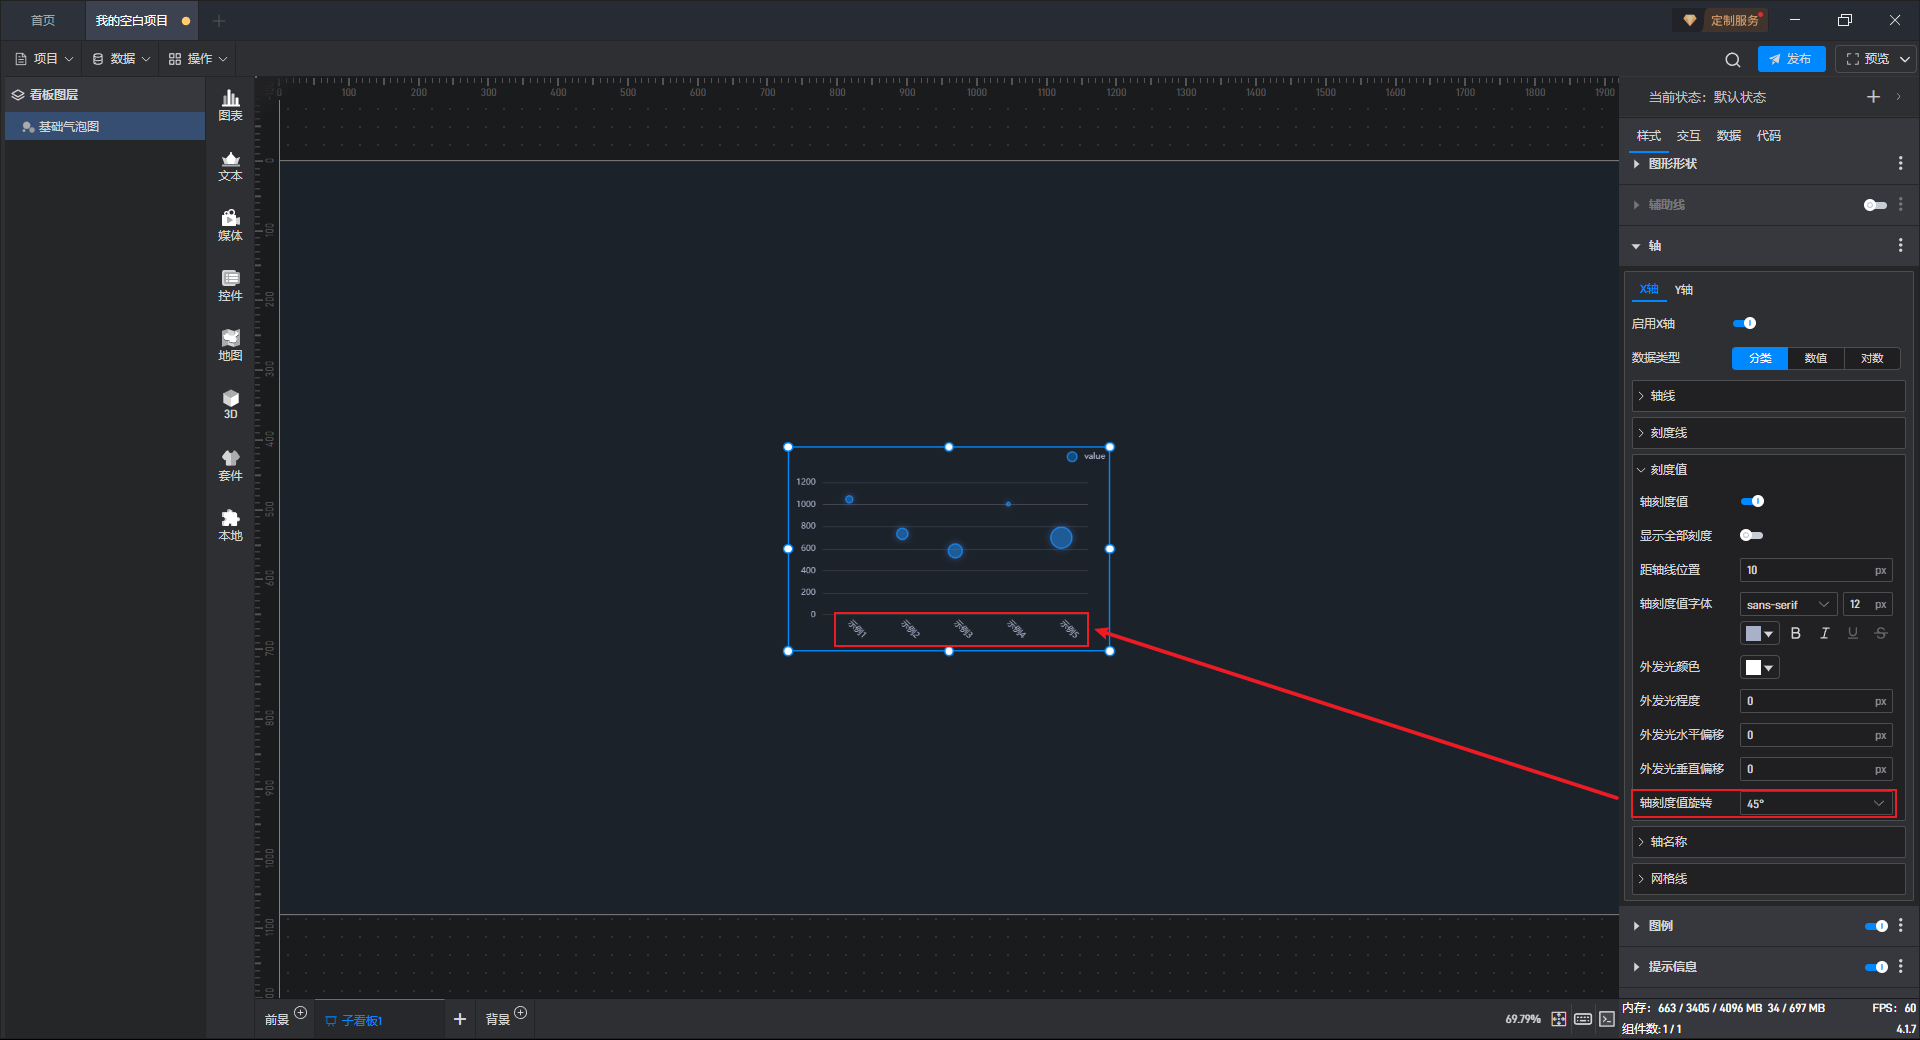Screen dimensions: 1920x1040
Task: Go to the 首页 home tab
Action: (x=43, y=20)
